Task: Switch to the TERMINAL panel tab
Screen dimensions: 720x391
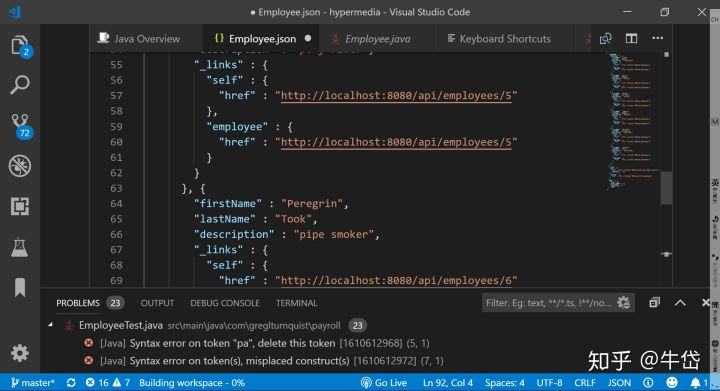Action: tap(296, 303)
